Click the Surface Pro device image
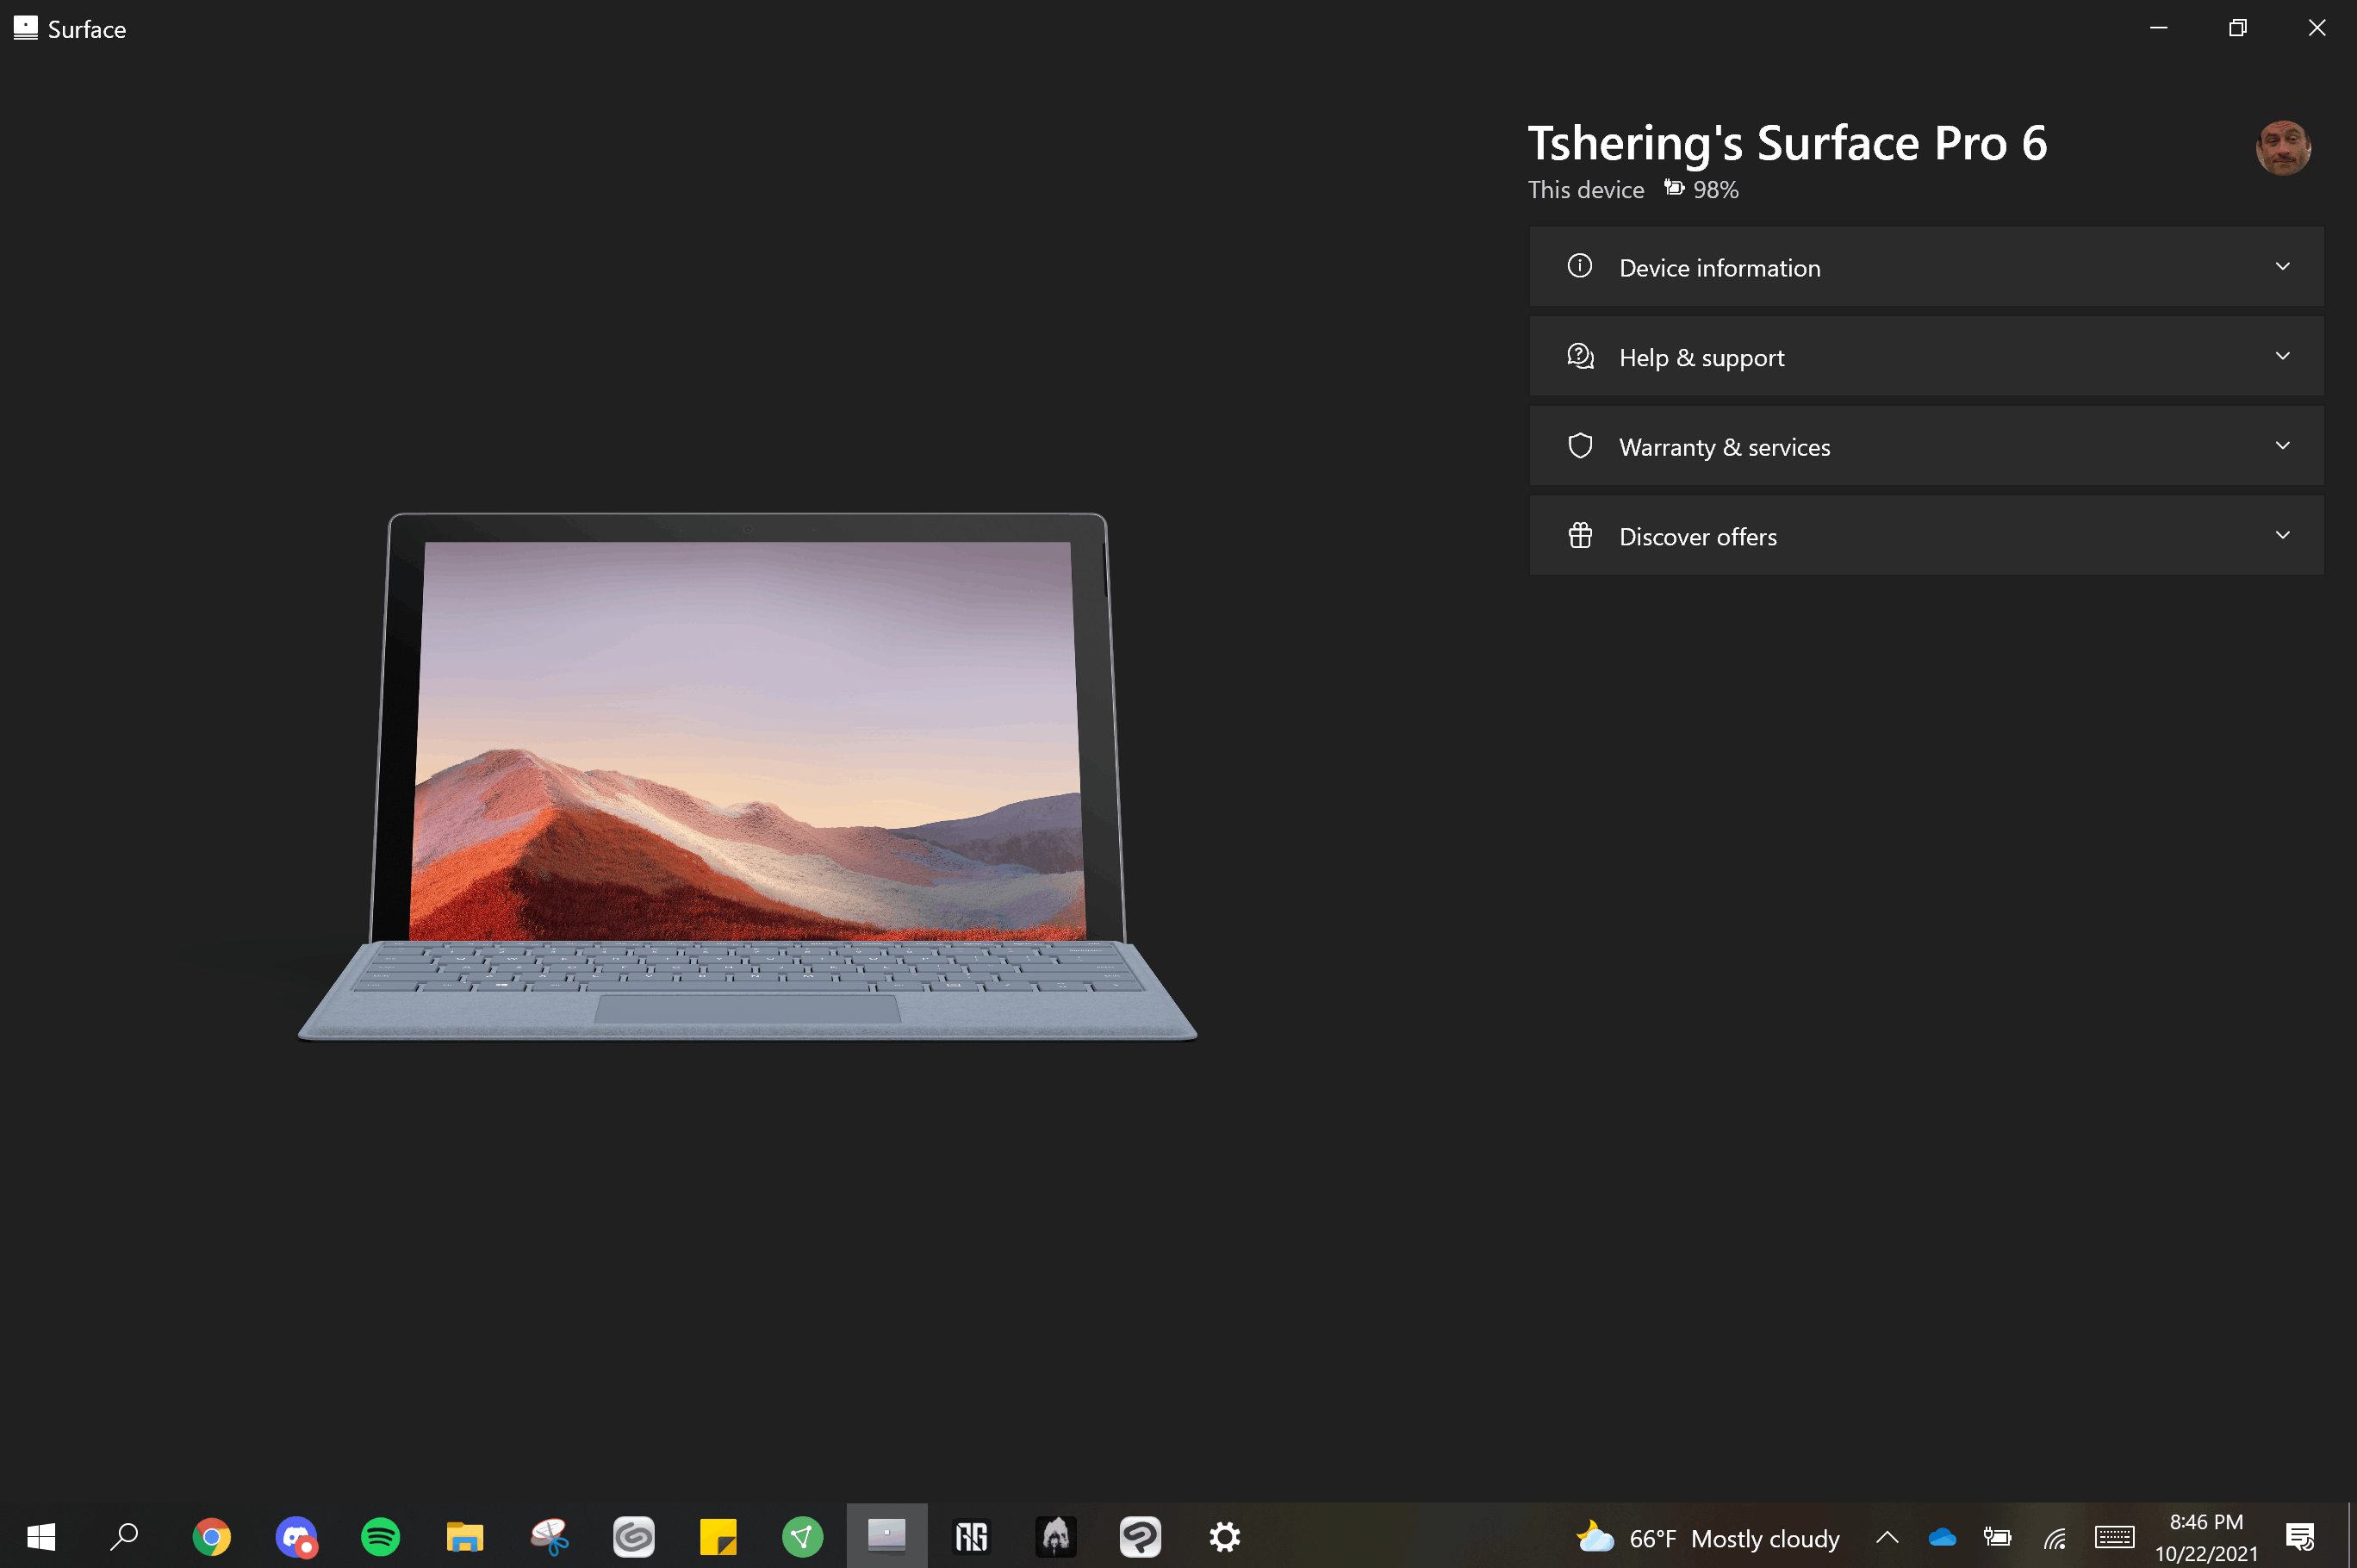This screenshot has height=1568, width=2357. tap(747, 776)
